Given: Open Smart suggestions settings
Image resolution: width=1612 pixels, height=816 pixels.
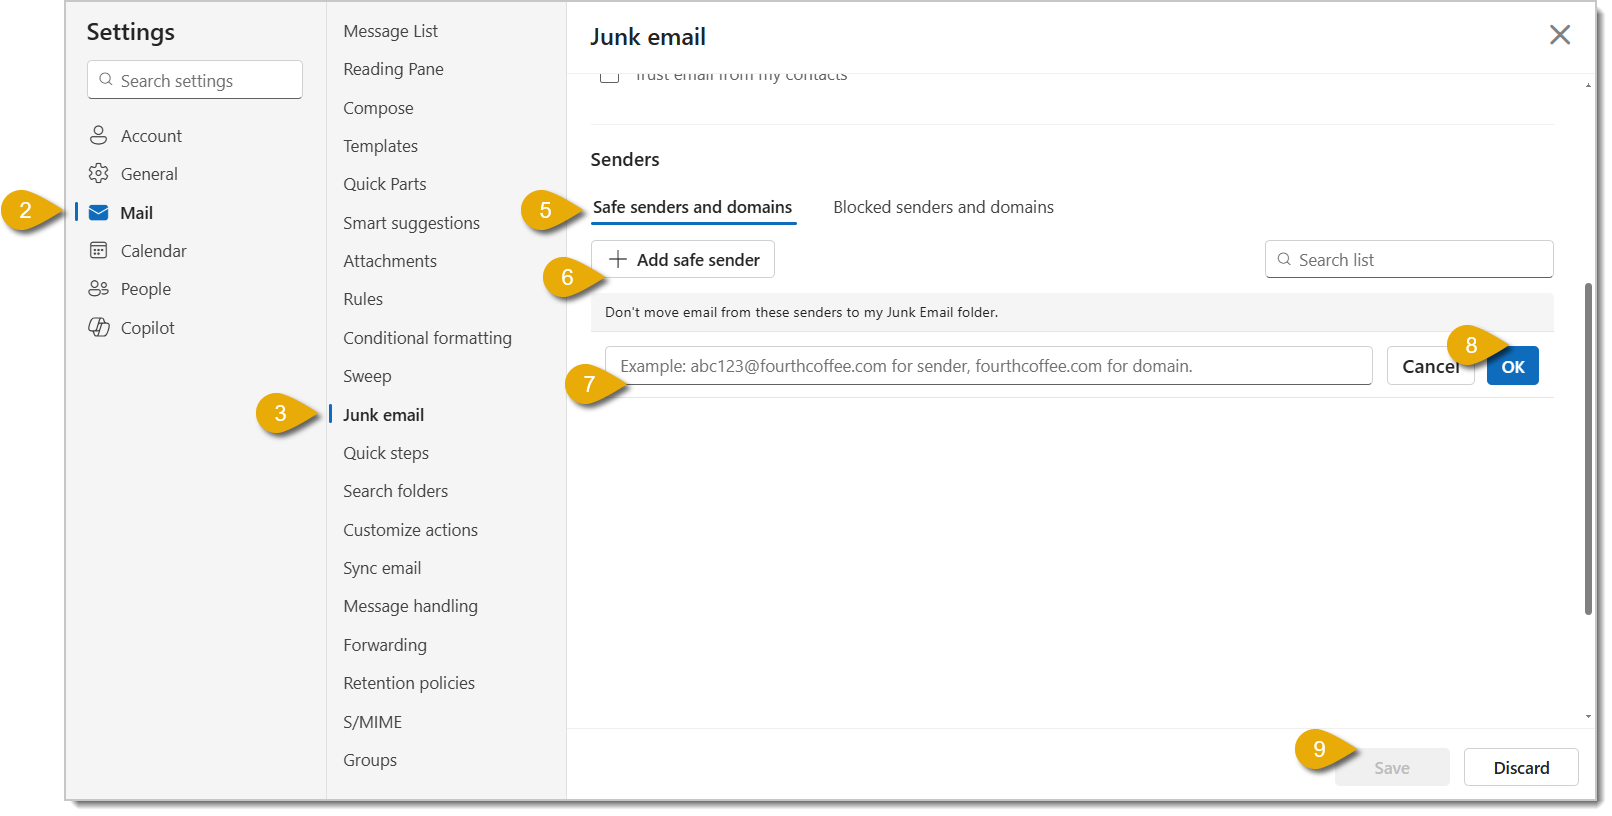Looking at the screenshot, I should pyautogui.click(x=411, y=223).
